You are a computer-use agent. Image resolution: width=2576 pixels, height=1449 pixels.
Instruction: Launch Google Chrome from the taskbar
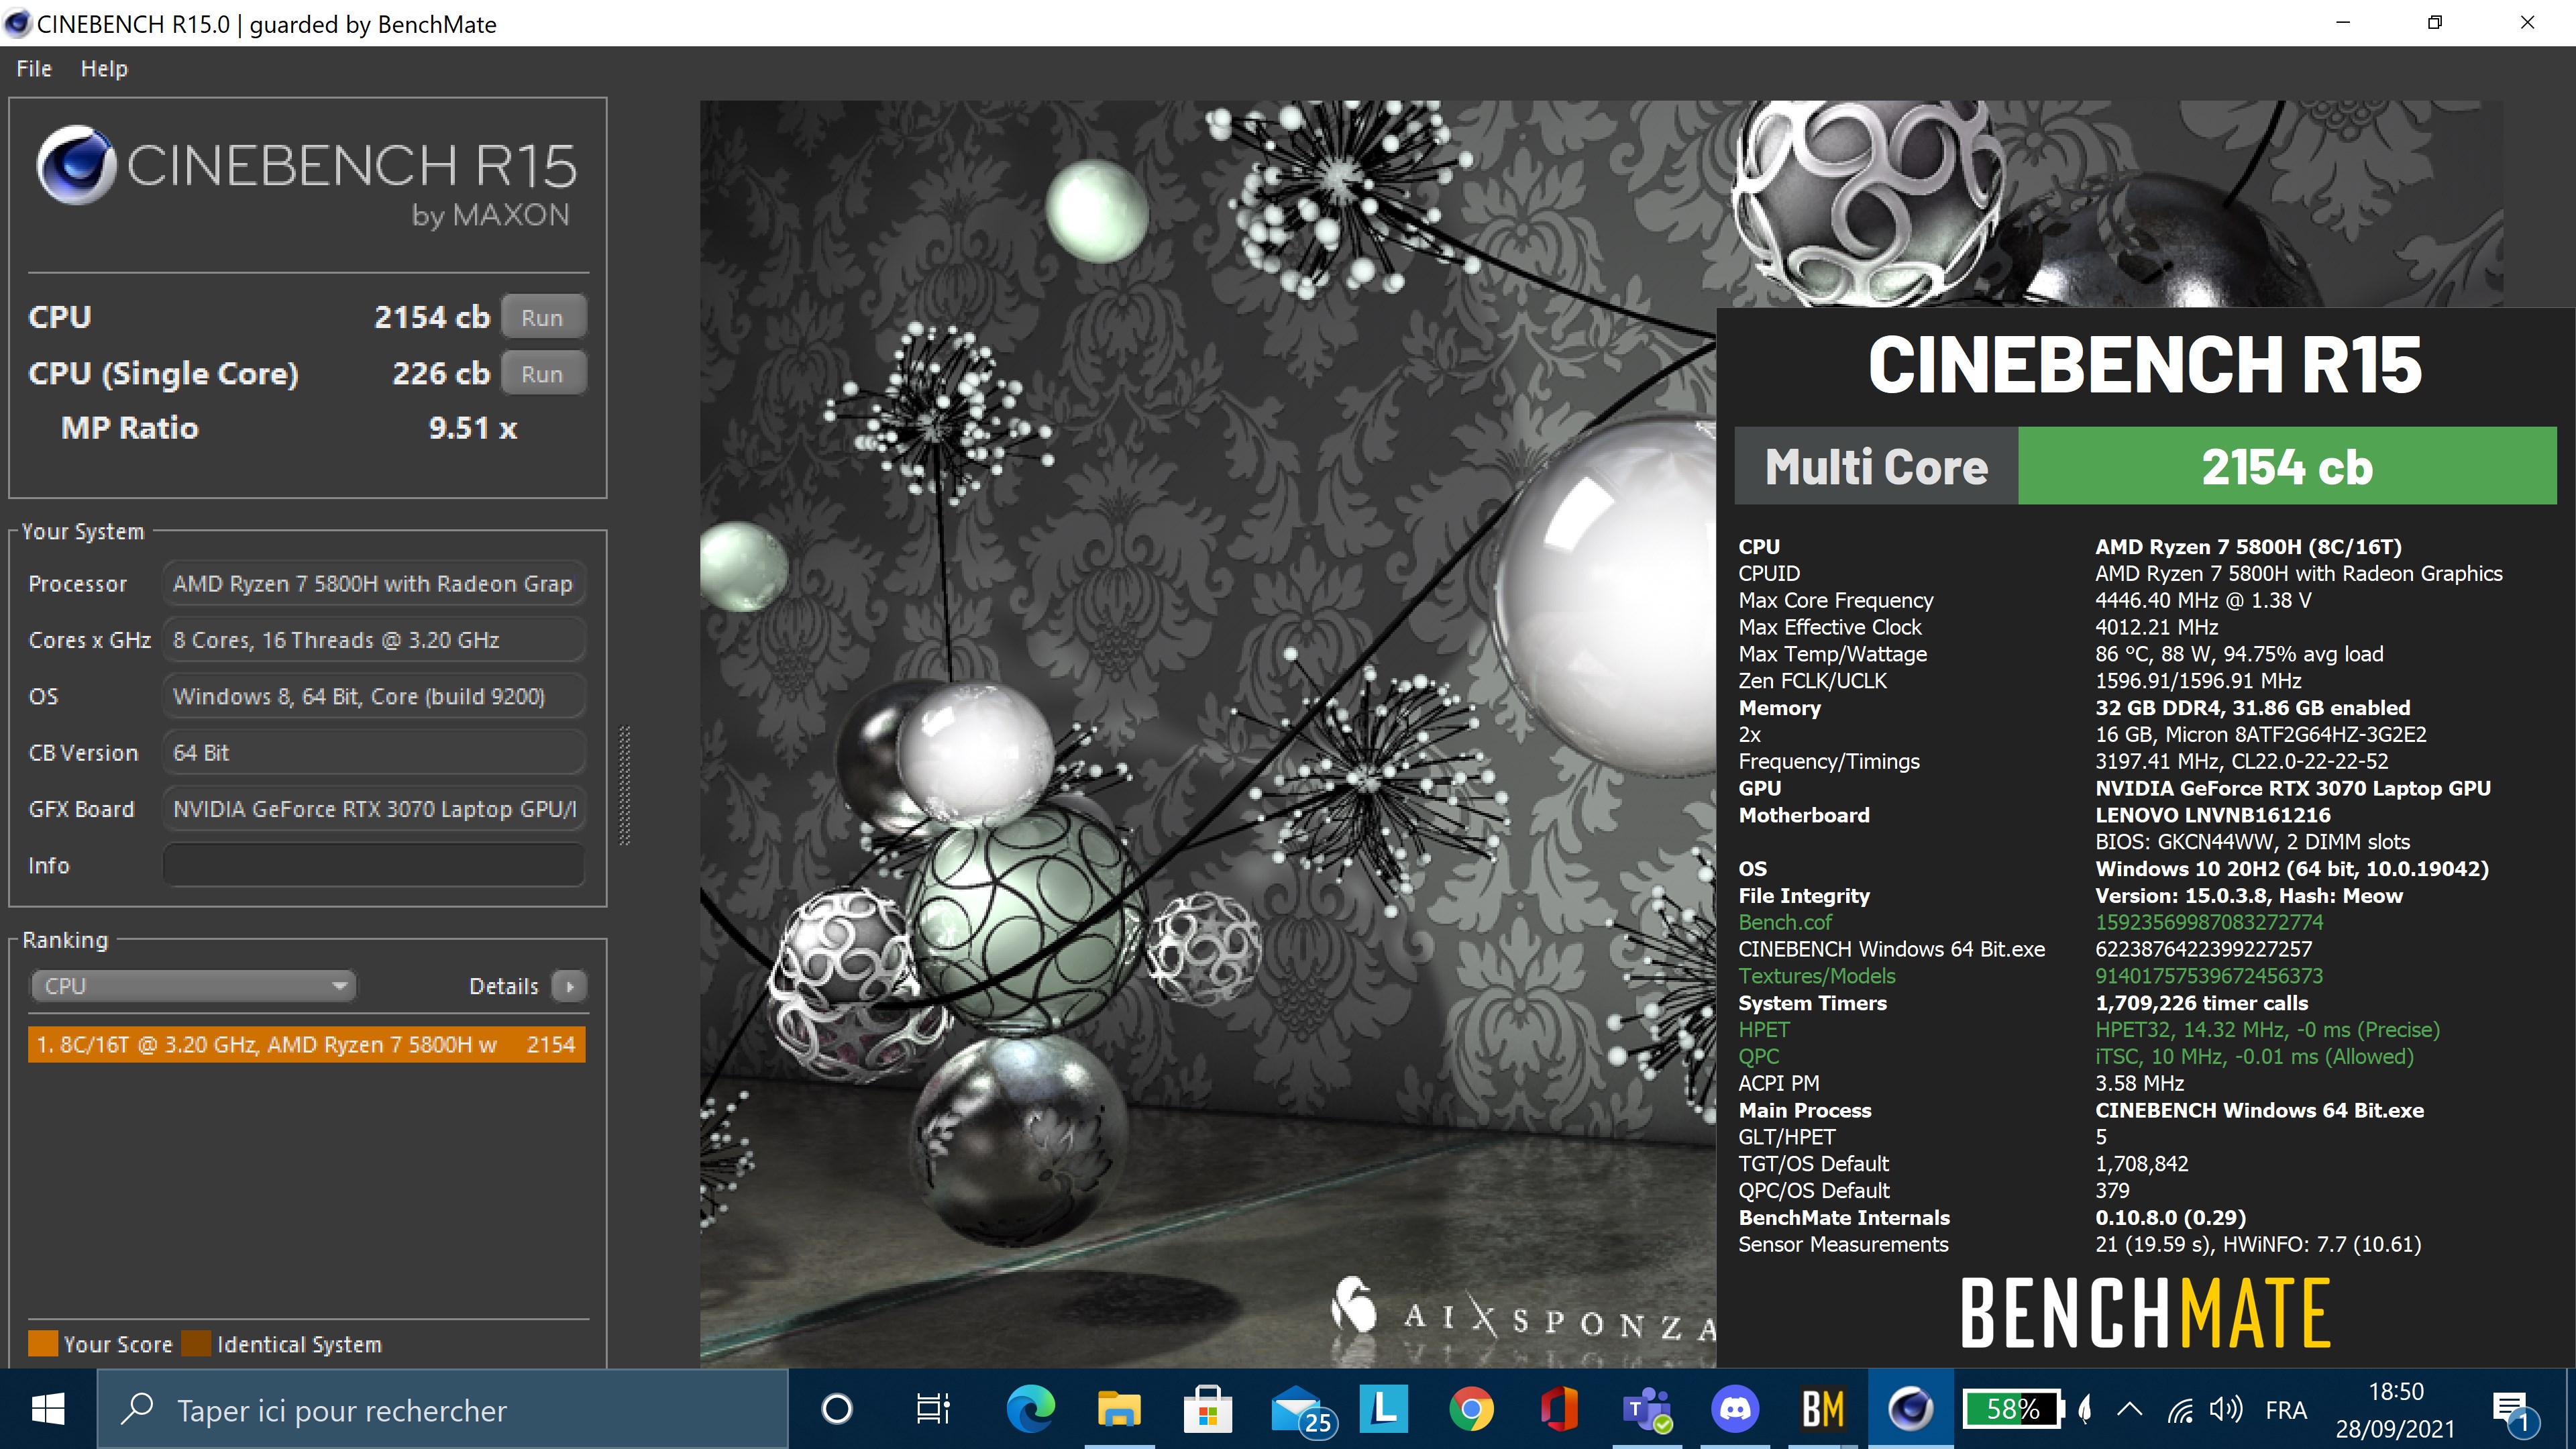click(1471, 1409)
